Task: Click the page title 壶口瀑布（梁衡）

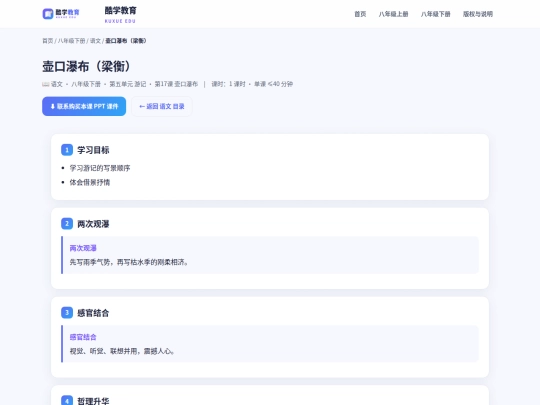Action: pyautogui.click(x=86, y=66)
